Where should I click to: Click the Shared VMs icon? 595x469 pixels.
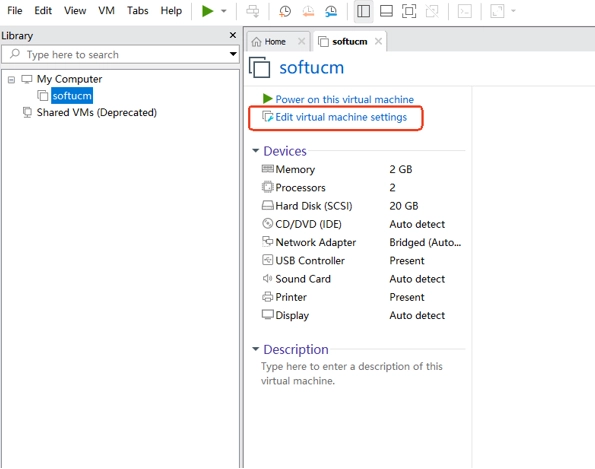click(27, 112)
